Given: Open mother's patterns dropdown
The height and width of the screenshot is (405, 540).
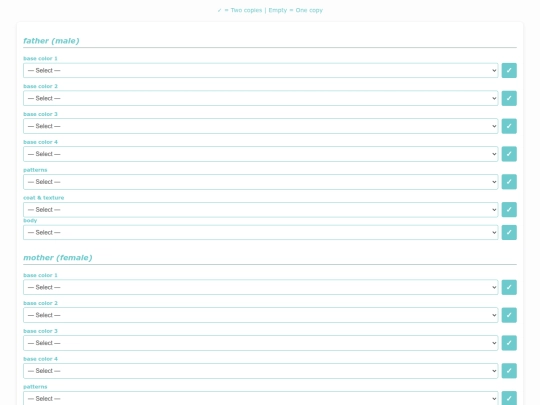Looking at the screenshot, I should [261, 398].
